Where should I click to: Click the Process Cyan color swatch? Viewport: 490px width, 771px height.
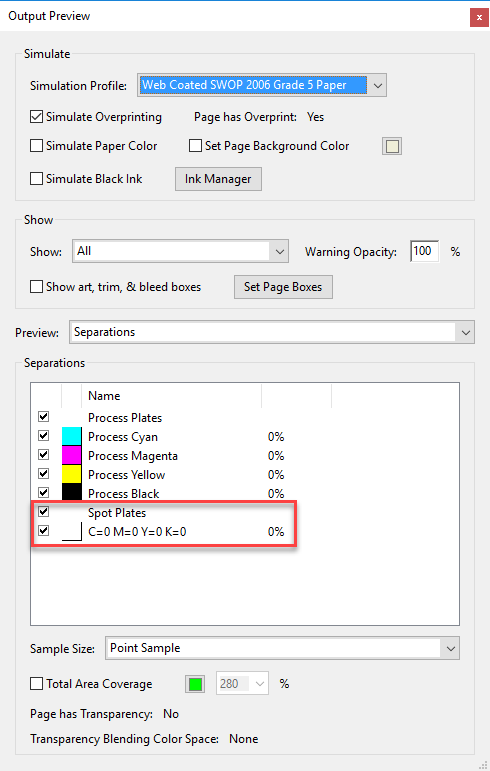(71, 437)
